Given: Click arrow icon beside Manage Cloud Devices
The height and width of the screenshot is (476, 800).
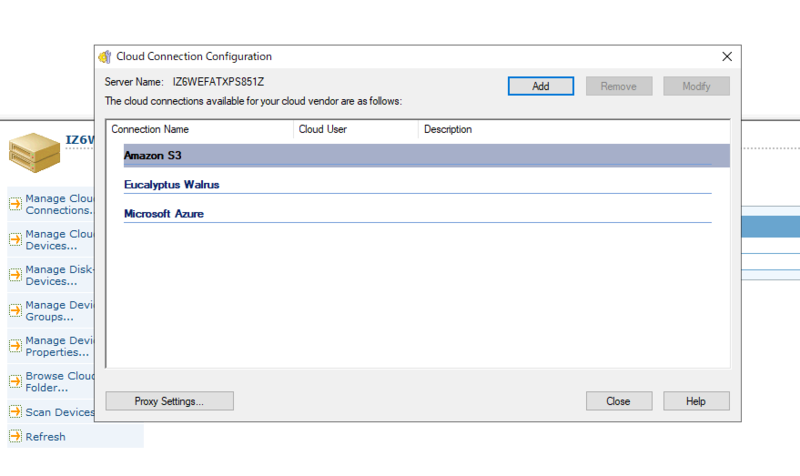Looking at the screenshot, I should 15,239.
